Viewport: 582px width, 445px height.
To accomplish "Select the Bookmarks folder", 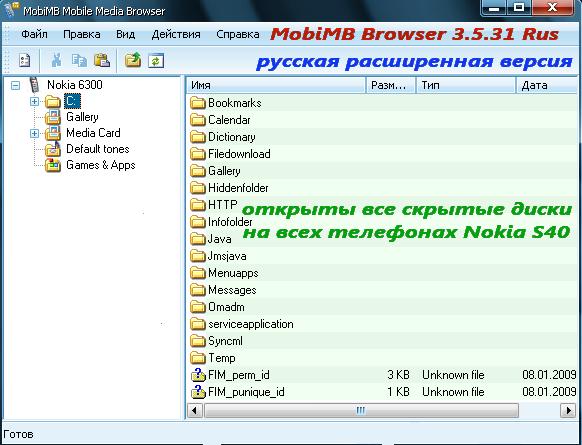I will (x=235, y=103).
